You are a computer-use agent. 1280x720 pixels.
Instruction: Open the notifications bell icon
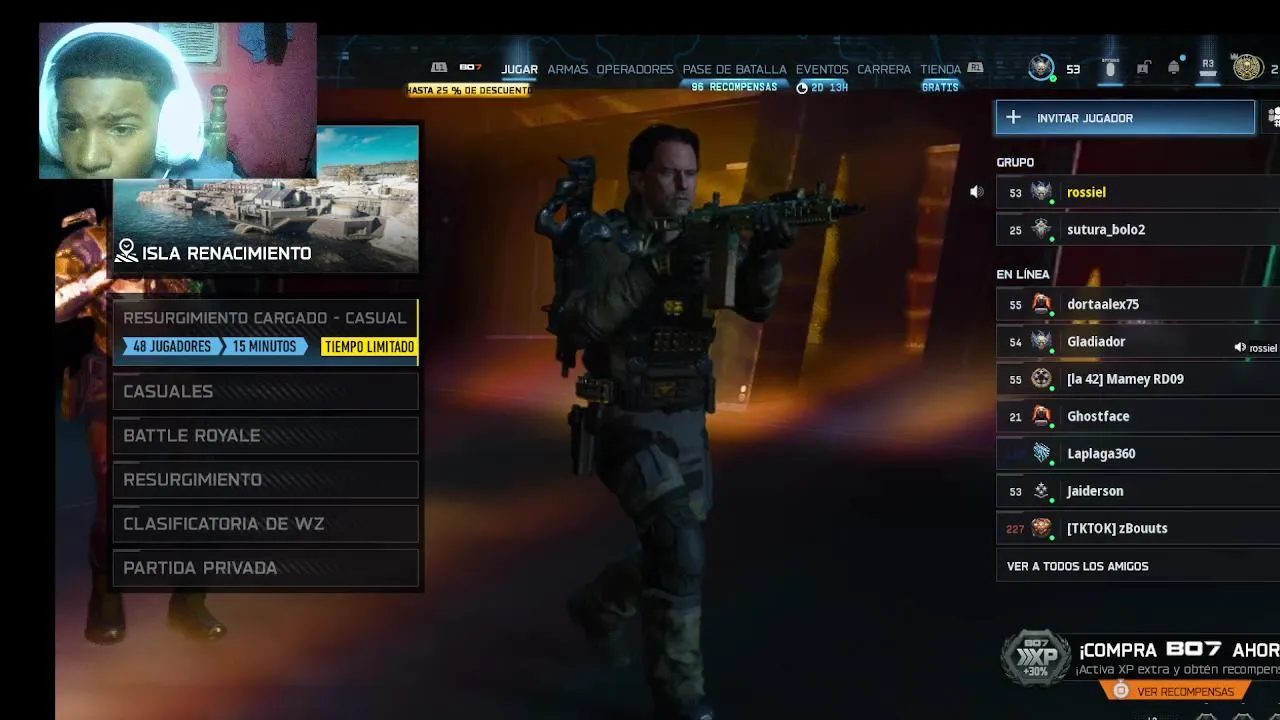pyautogui.click(x=1174, y=68)
